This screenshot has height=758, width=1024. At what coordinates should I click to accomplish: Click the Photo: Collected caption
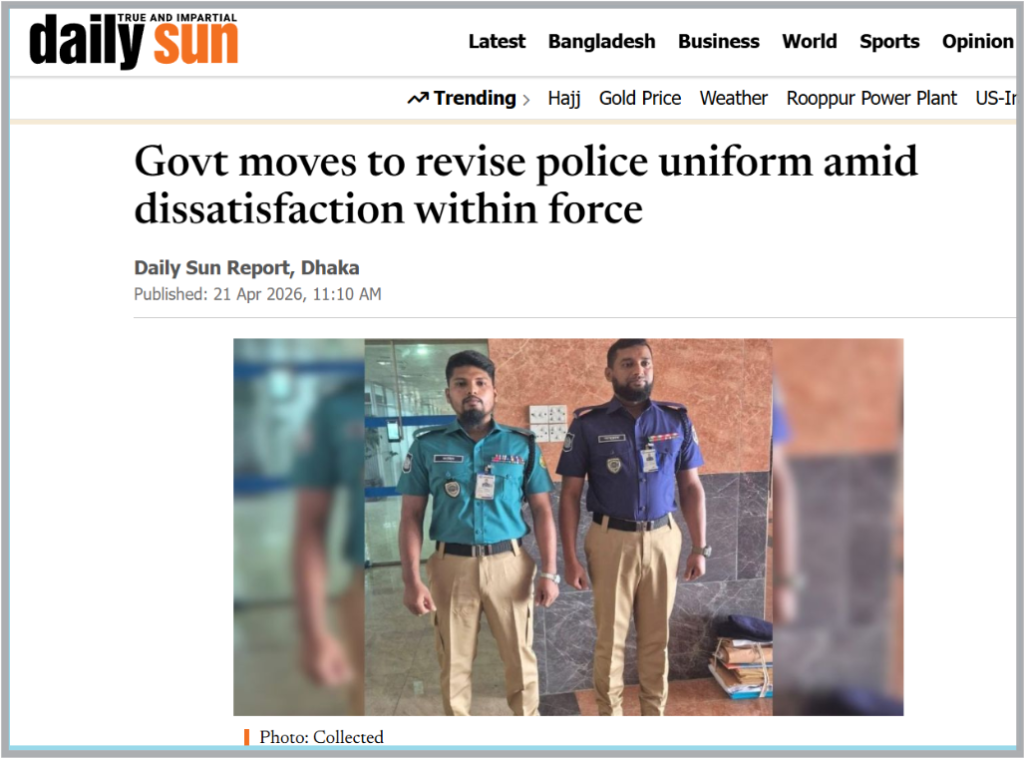click(321, 737)
